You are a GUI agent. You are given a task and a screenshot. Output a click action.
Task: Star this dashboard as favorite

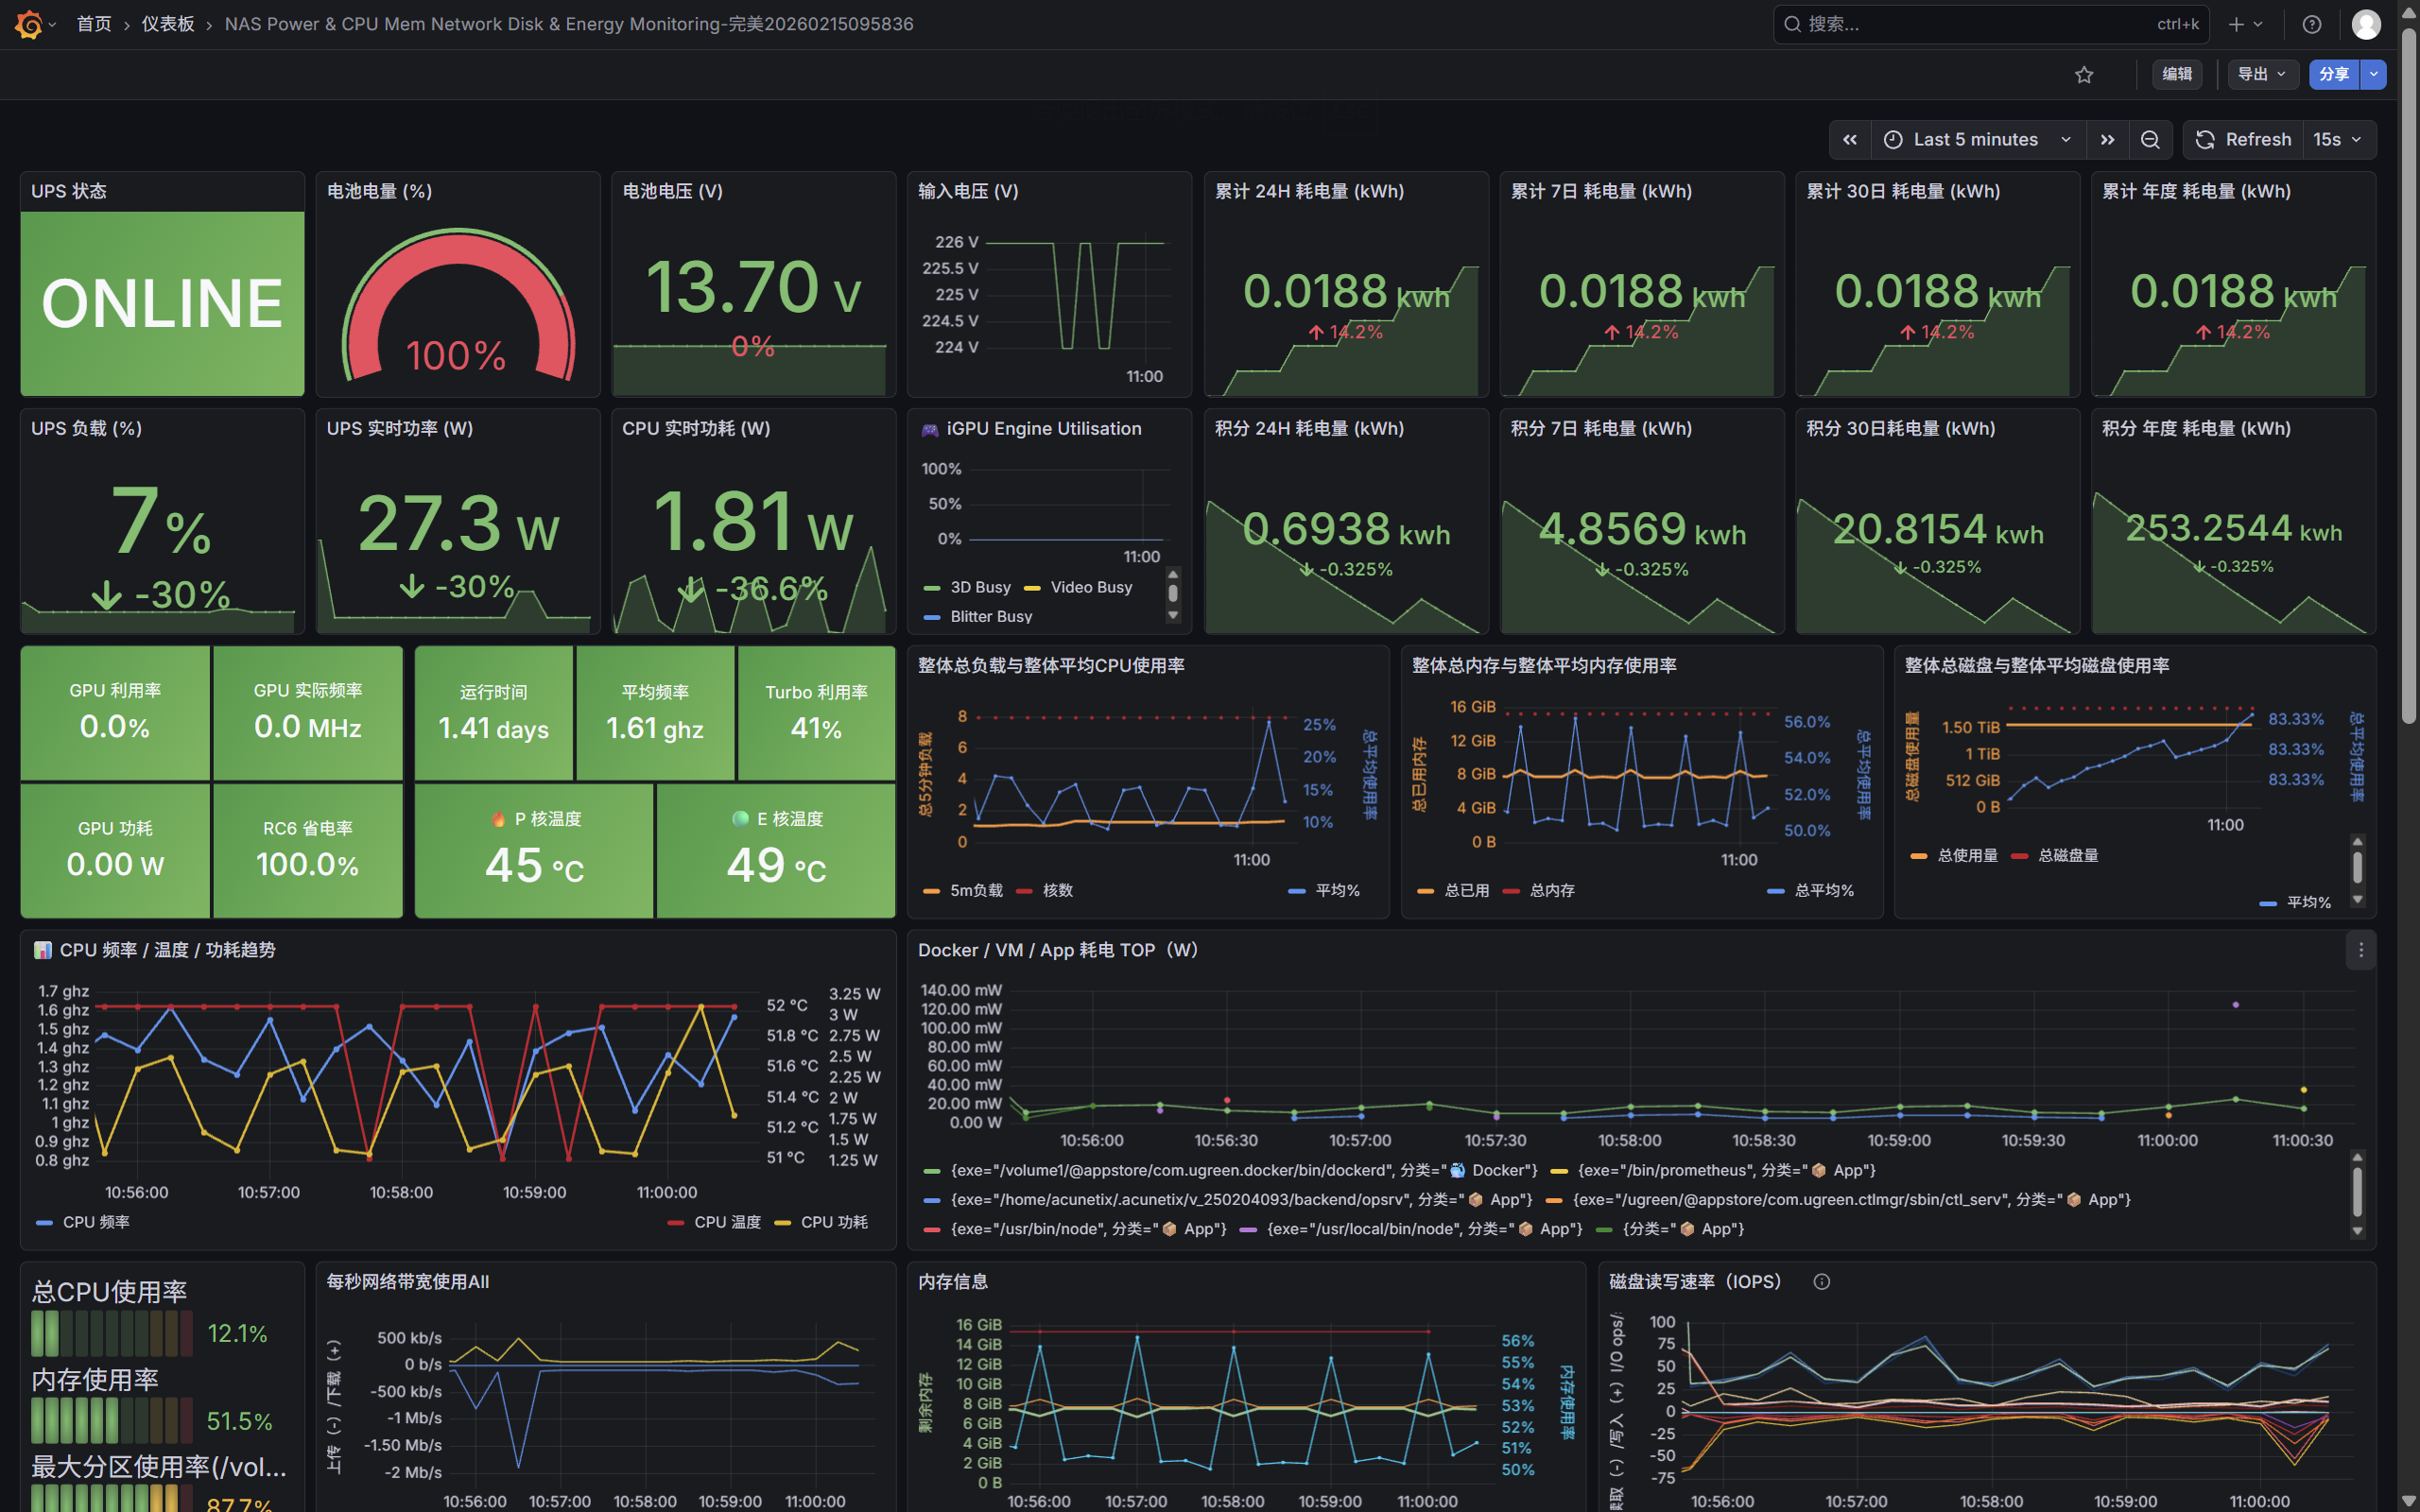(2084, 75)
